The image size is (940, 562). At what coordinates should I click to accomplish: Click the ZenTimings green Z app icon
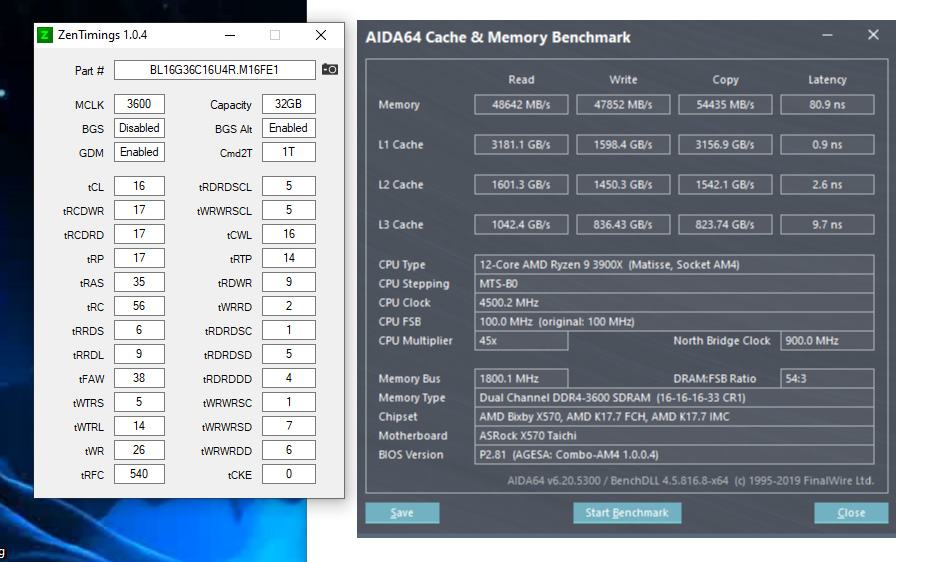tap(45, 35)
